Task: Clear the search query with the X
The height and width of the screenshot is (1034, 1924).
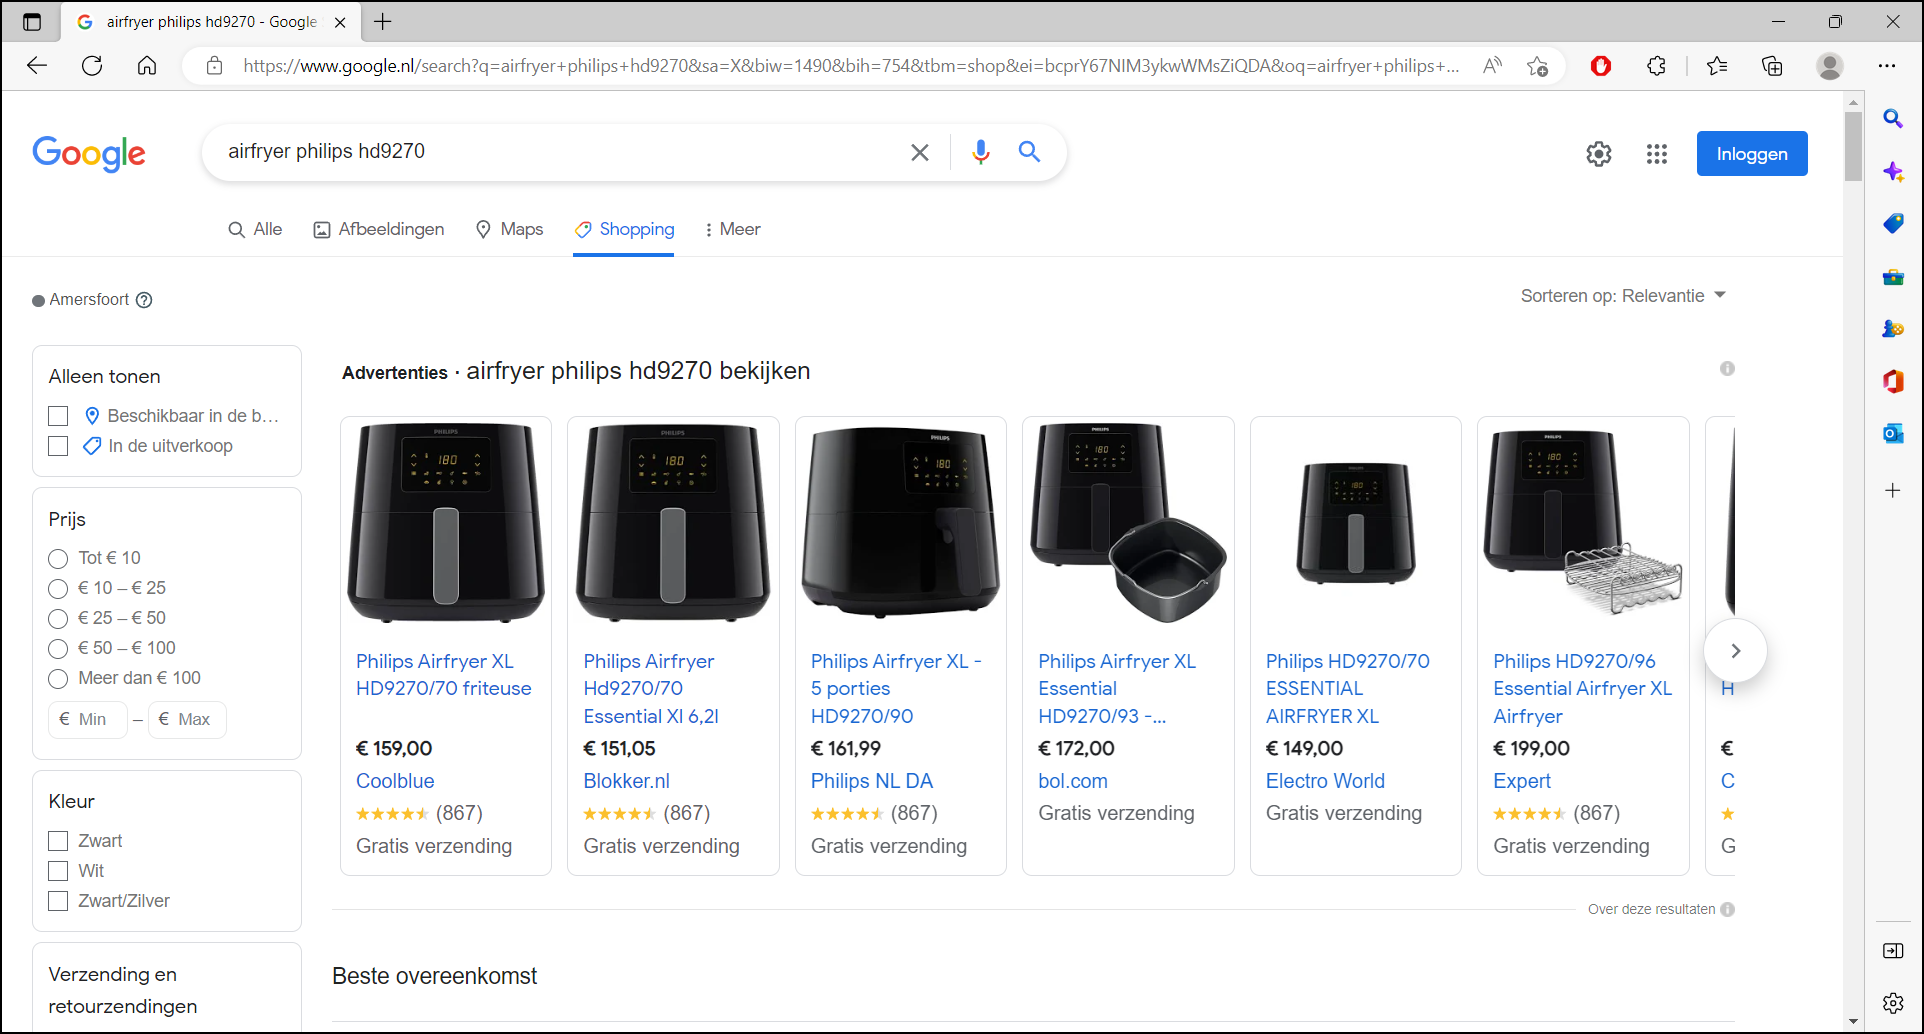Action: click(x=920, y=152)
